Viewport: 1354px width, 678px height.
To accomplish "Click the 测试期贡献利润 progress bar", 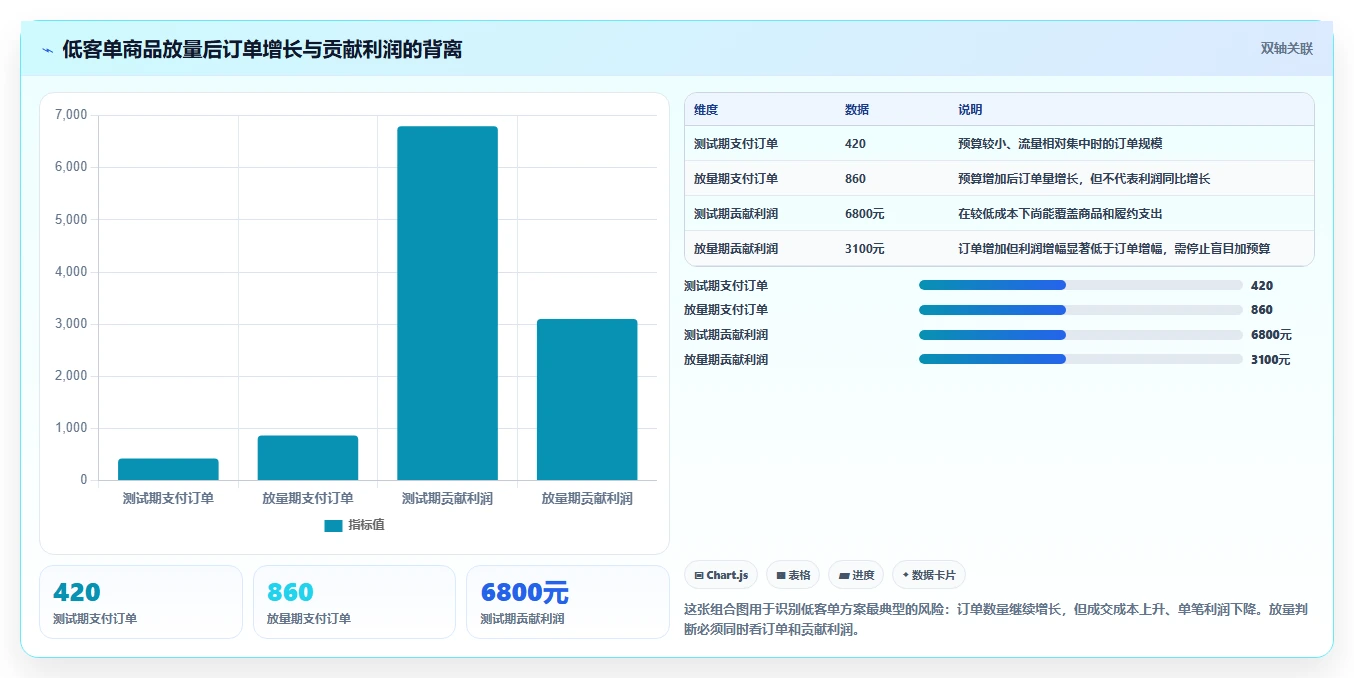I will (x=1080, y=335).
